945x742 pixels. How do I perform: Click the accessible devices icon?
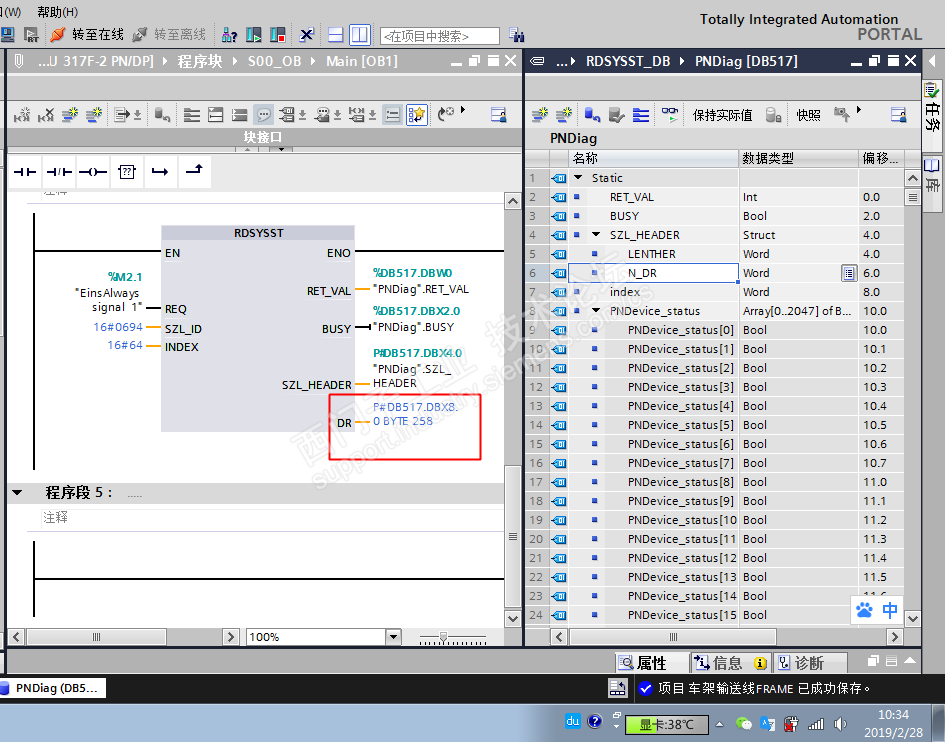229,34
